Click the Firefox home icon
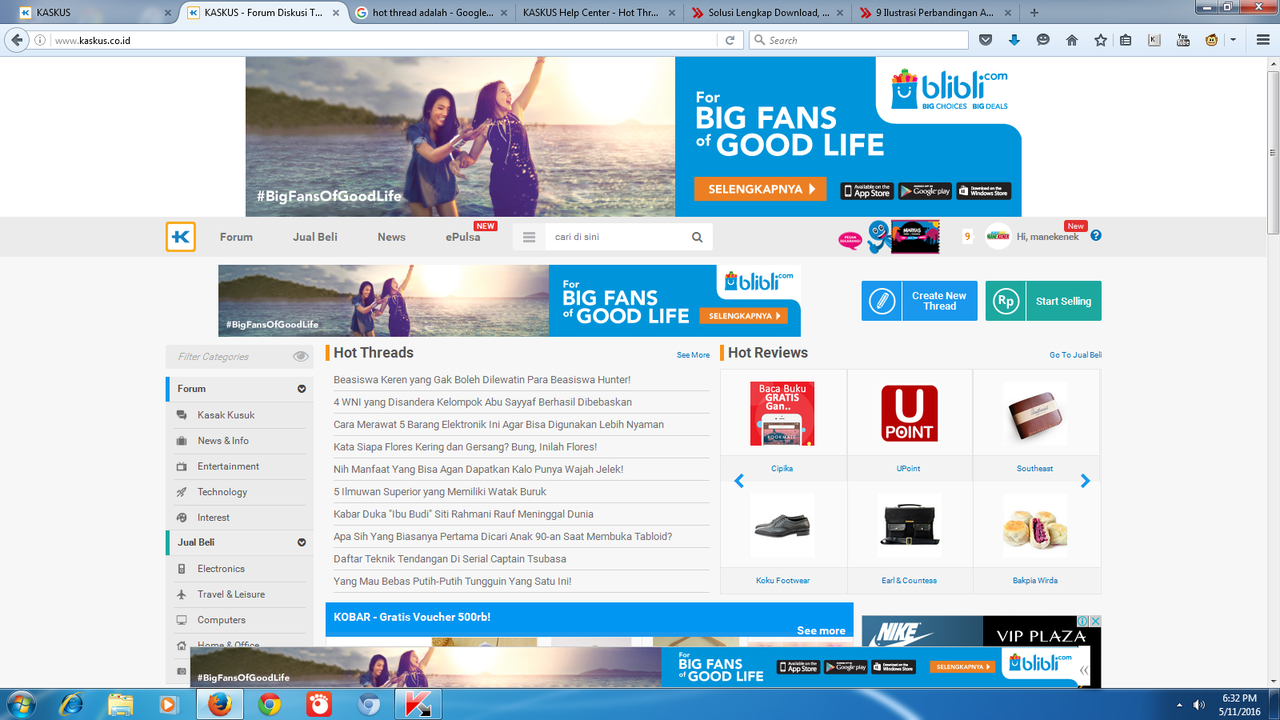Image resolution: width=1280 pixels, height=720 pixels. coord(1072,40)
